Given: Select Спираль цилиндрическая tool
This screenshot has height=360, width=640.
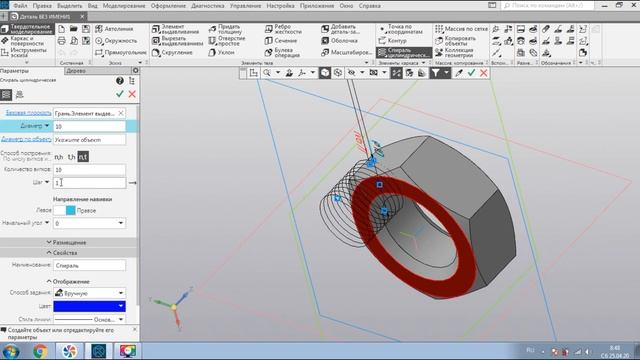Looking at the screenshot, I should tap(404, 53).
